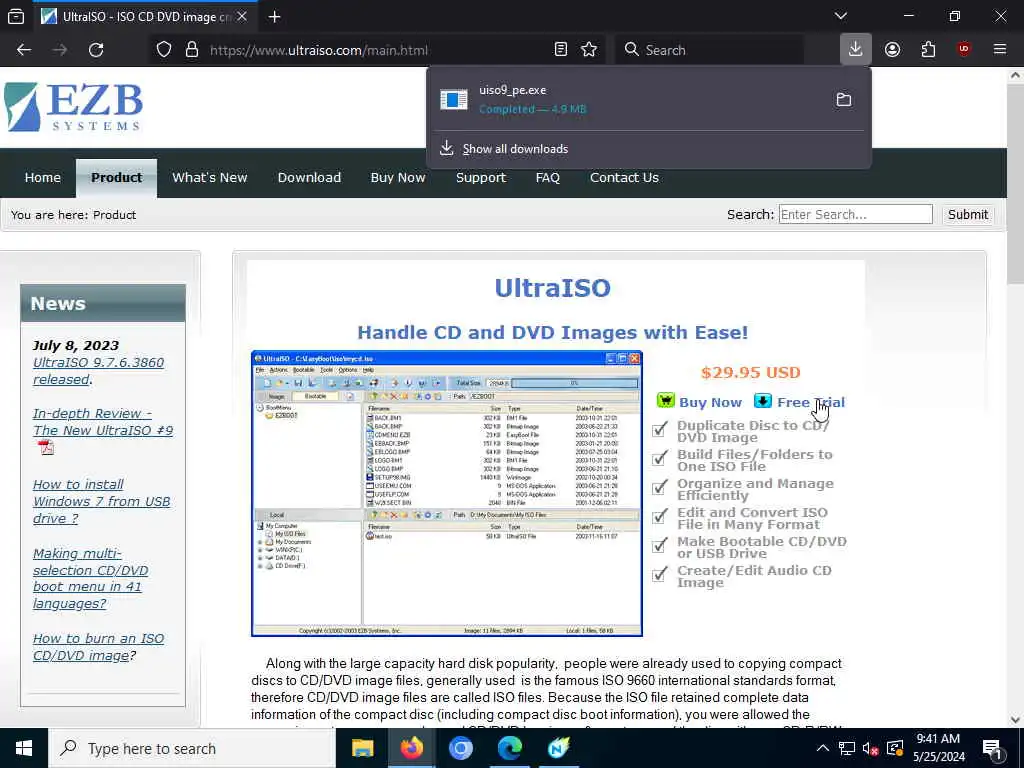Open the downloads toolbar button

coord(856,50)
